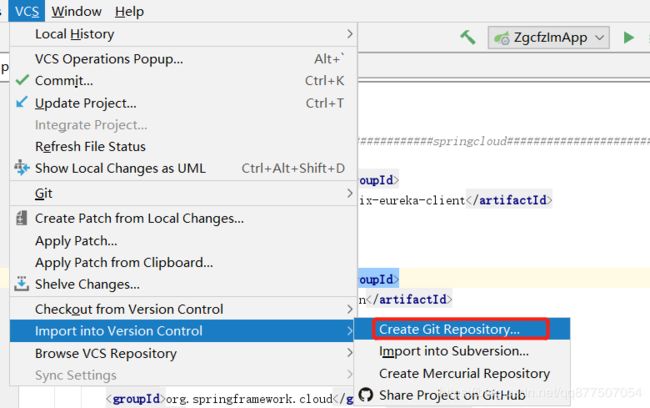Select Show Local Changes as UML

[x=183, y=168]
